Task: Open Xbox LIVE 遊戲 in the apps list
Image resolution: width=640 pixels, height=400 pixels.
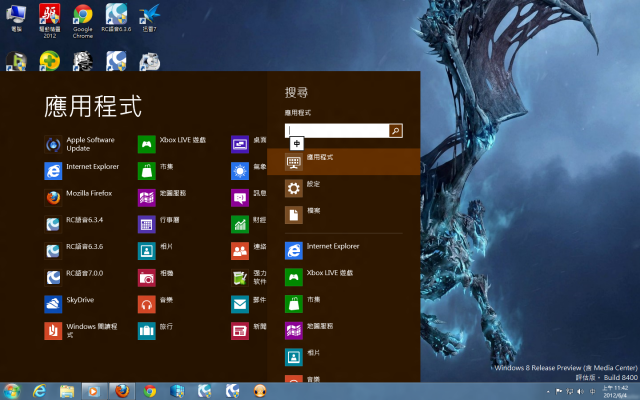Action: [x=172, y=144]
